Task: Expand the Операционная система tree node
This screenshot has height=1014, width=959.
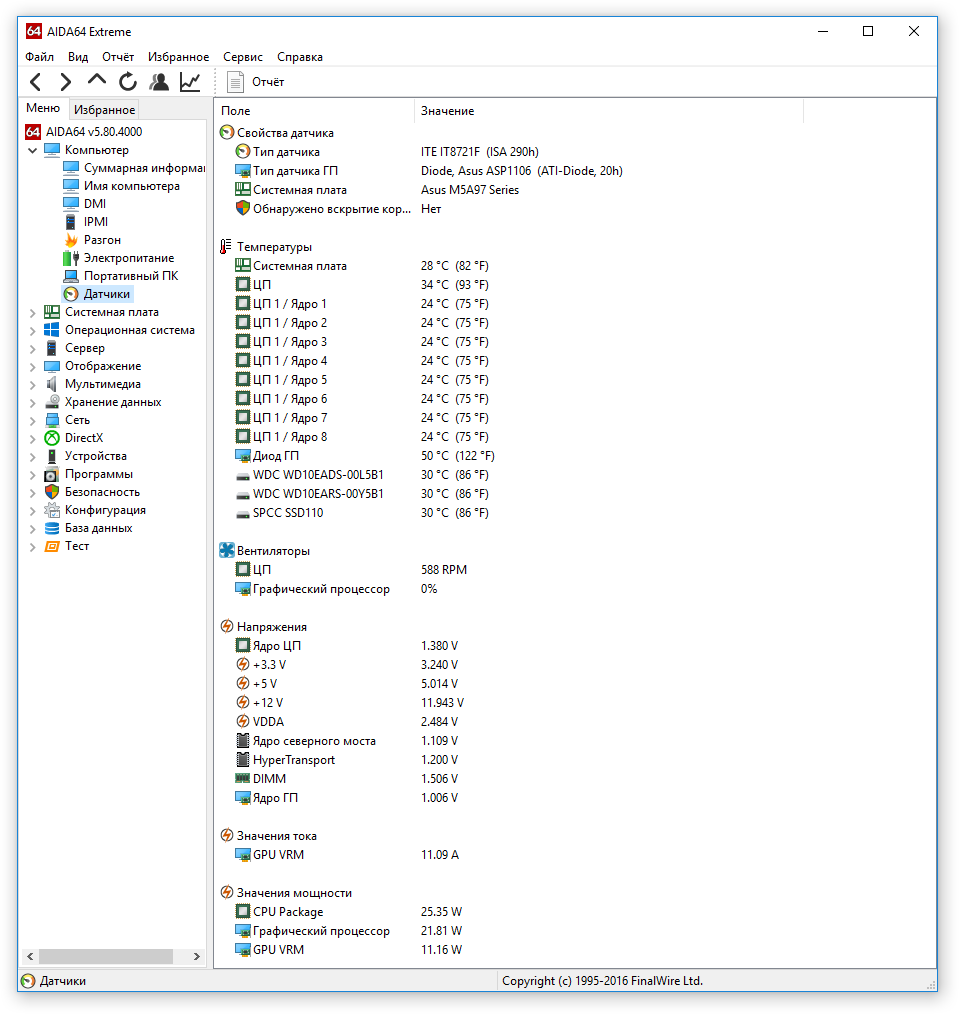Action: [32, 330]
